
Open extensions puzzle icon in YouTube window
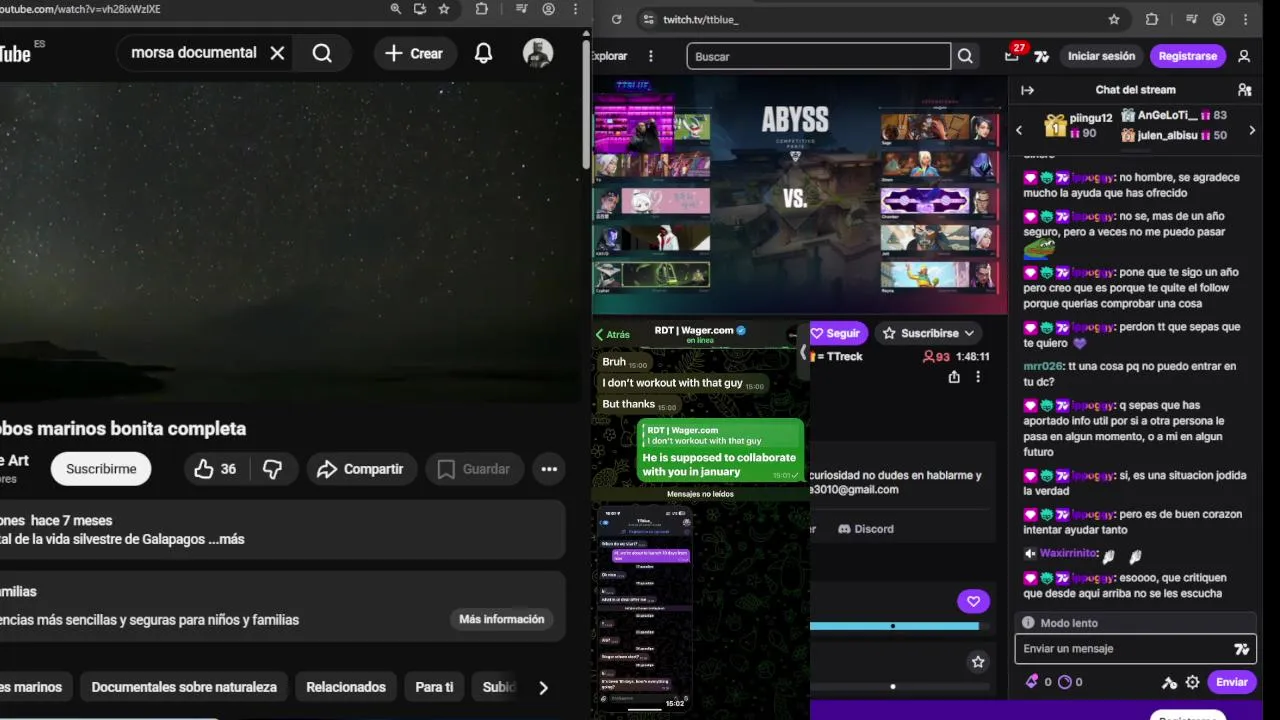pyautogui.click(x=482, y=9)
